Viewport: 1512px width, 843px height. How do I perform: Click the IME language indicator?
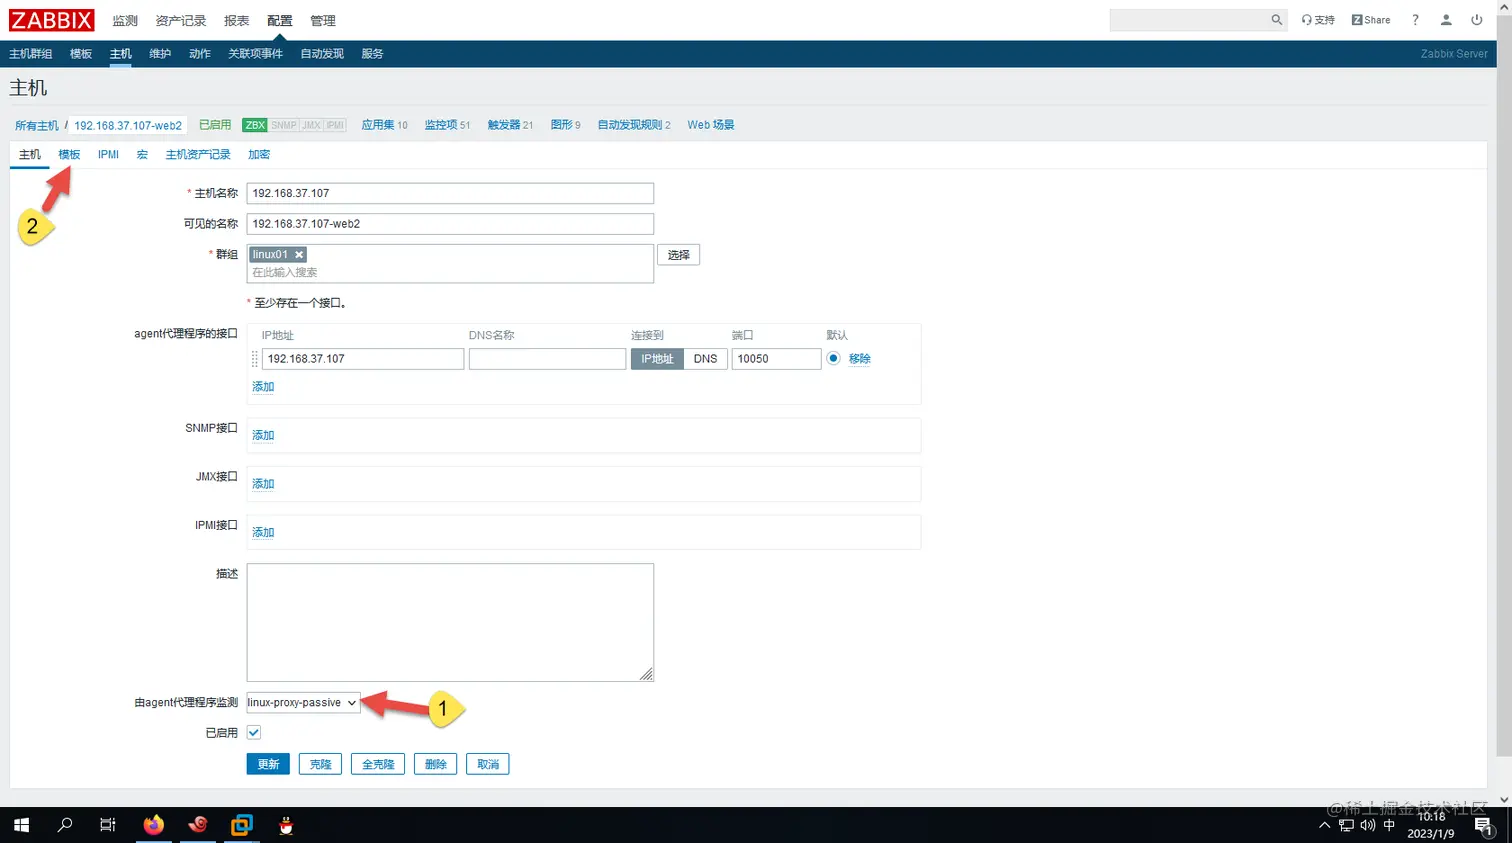pos(1389,825)
